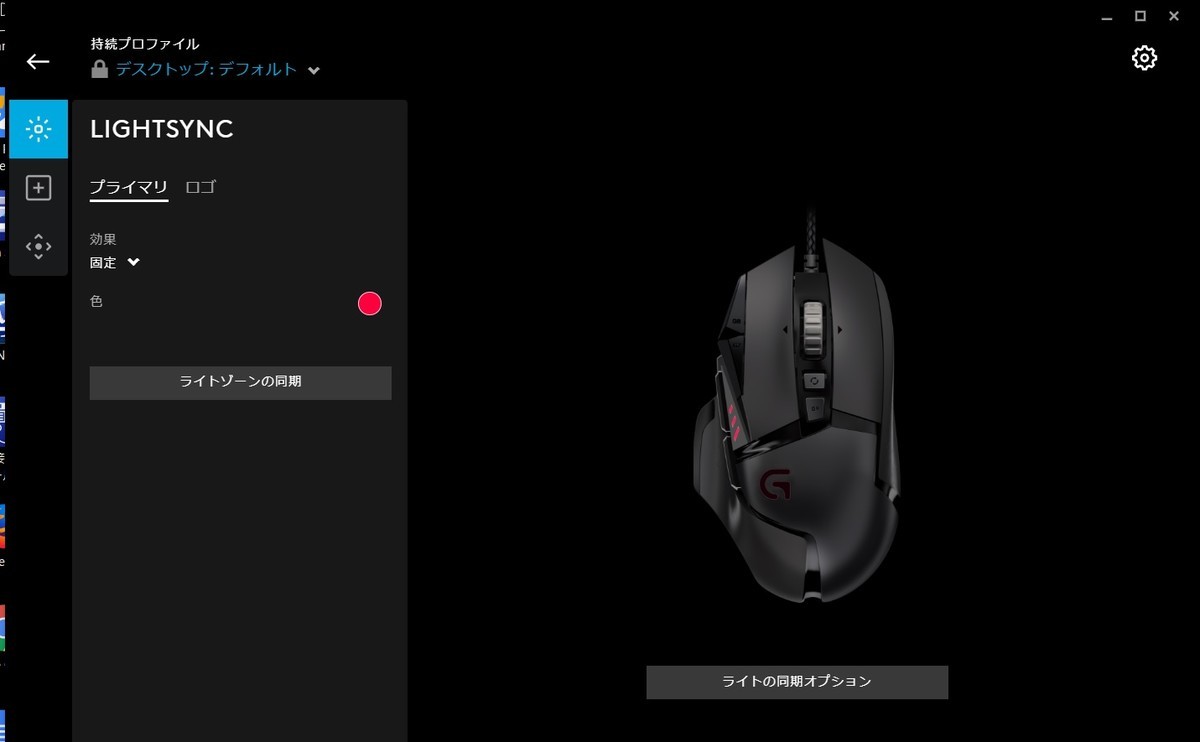Open the settings gear icon

click(x=1144, y=58)
